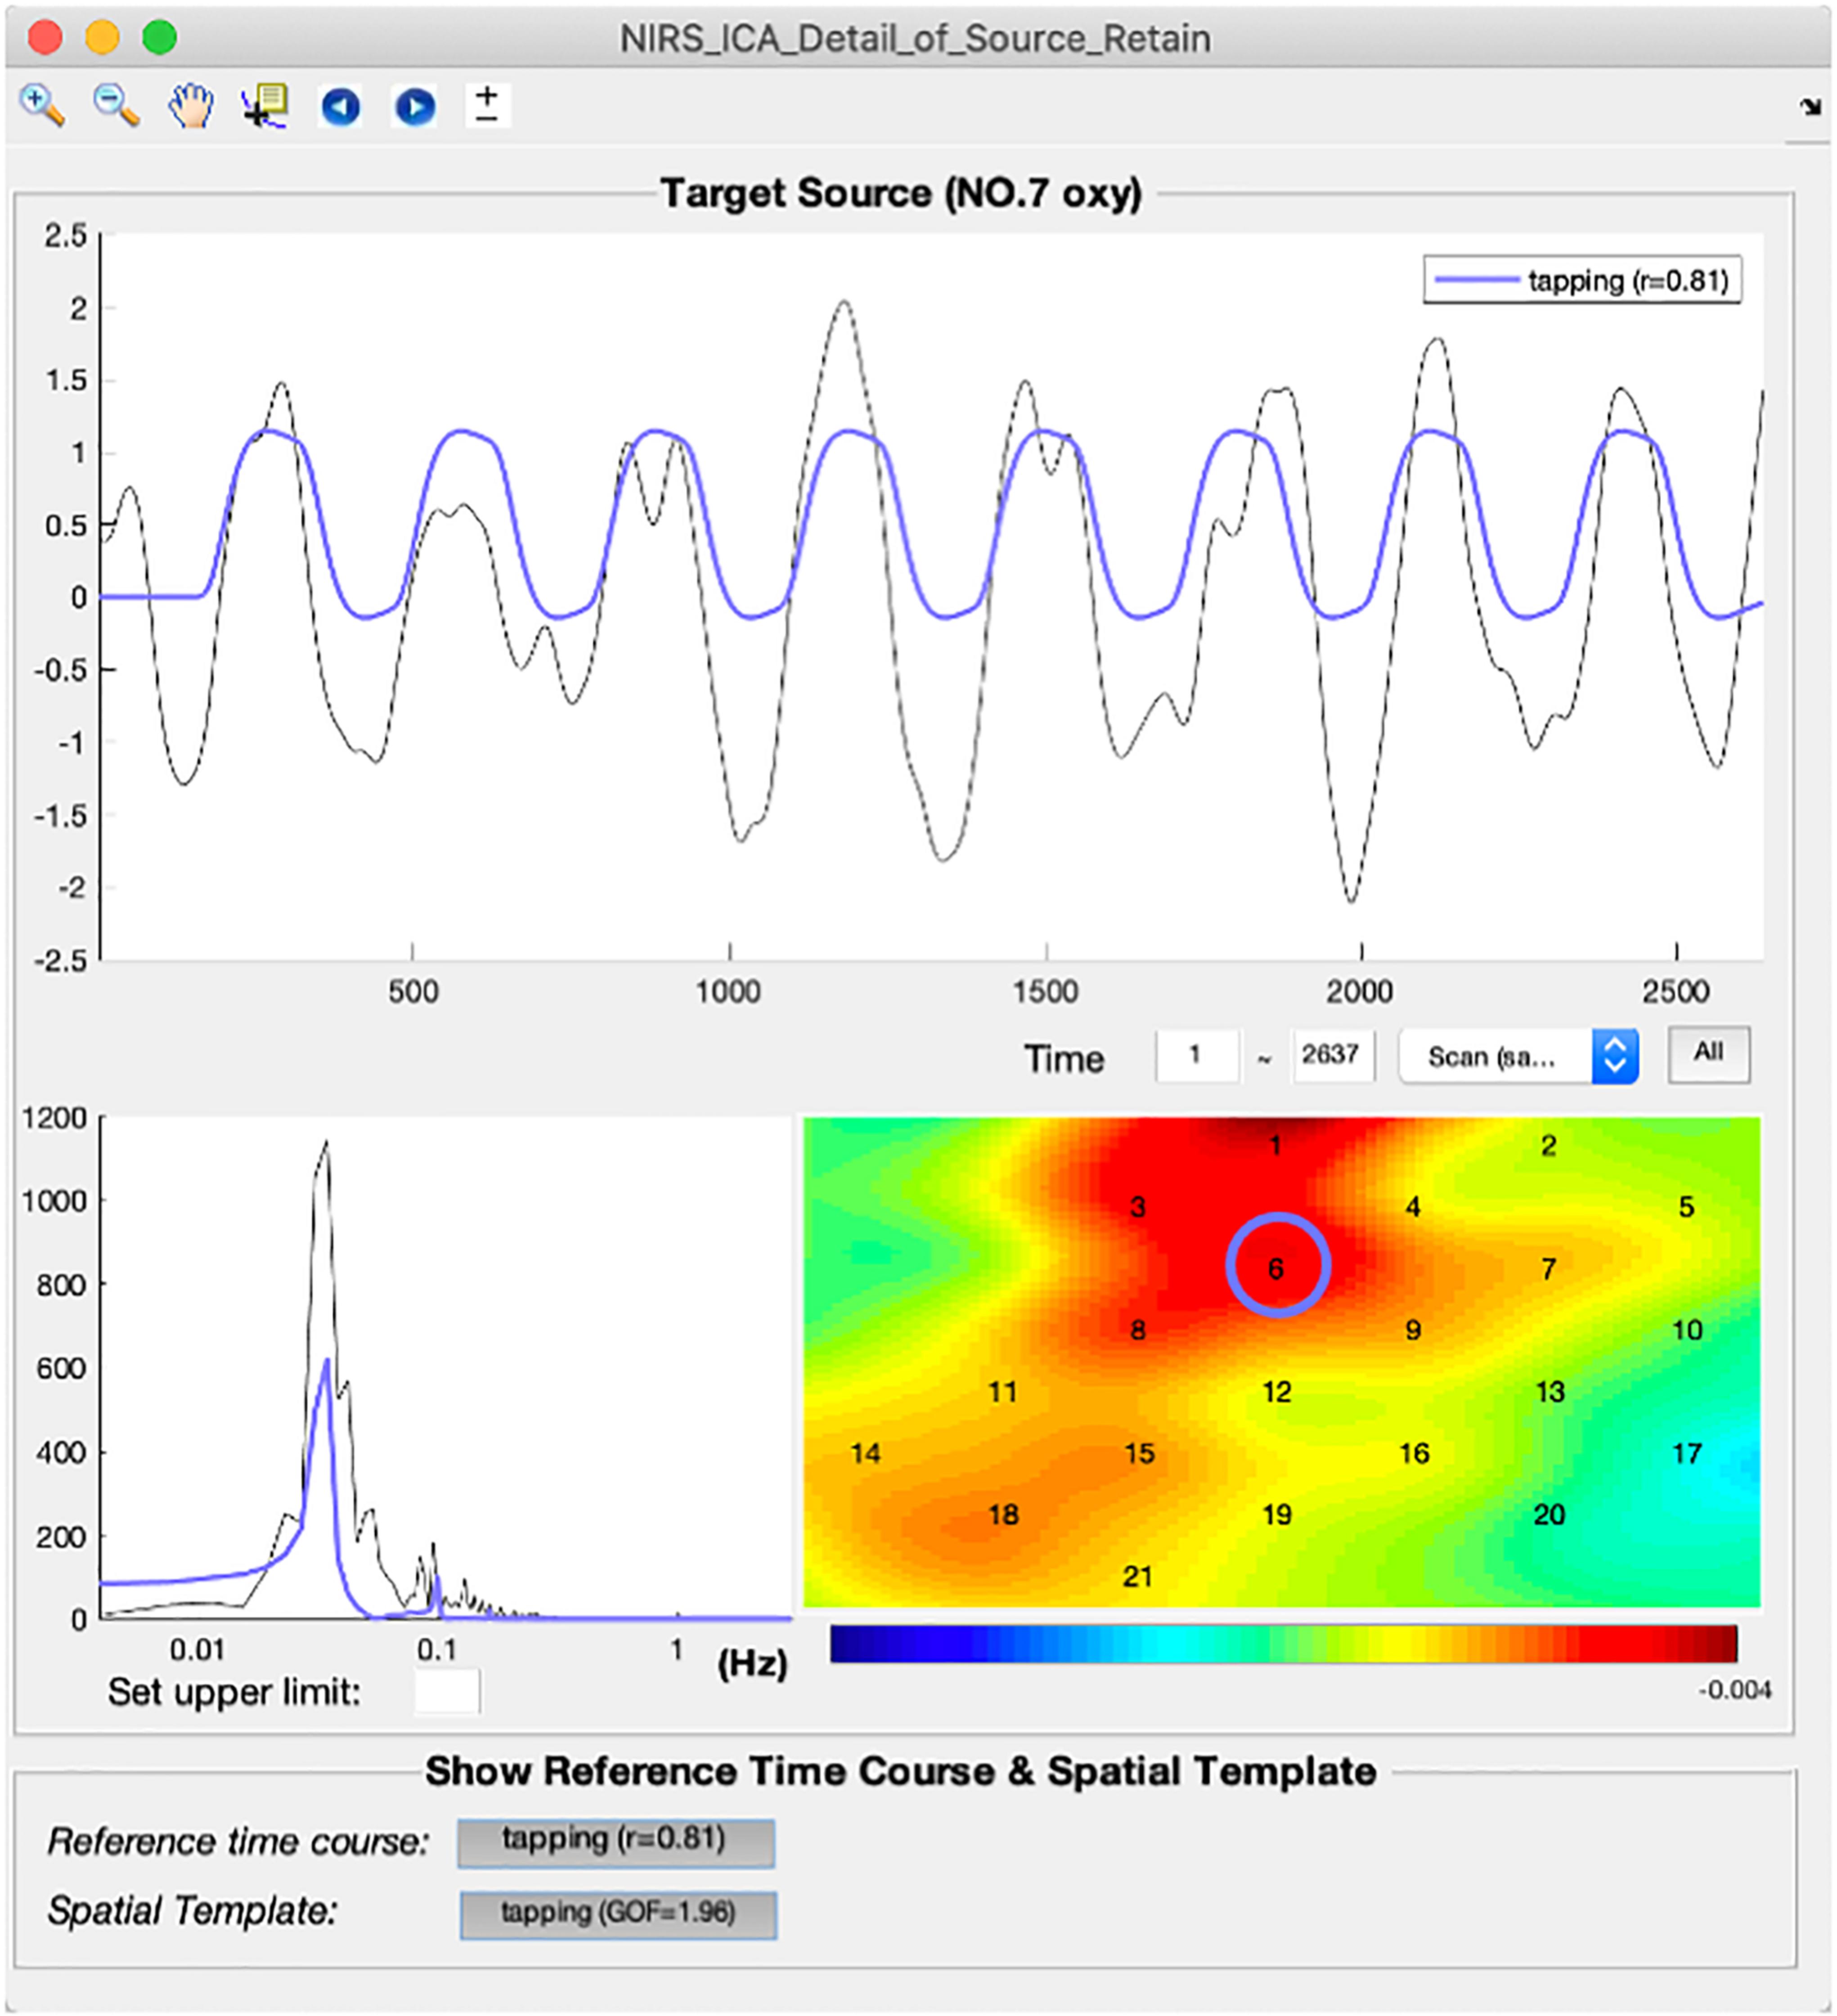1837x2016 pixels.
Task: Click channel 1 on the spatial map
Action: [1276, 1145]
